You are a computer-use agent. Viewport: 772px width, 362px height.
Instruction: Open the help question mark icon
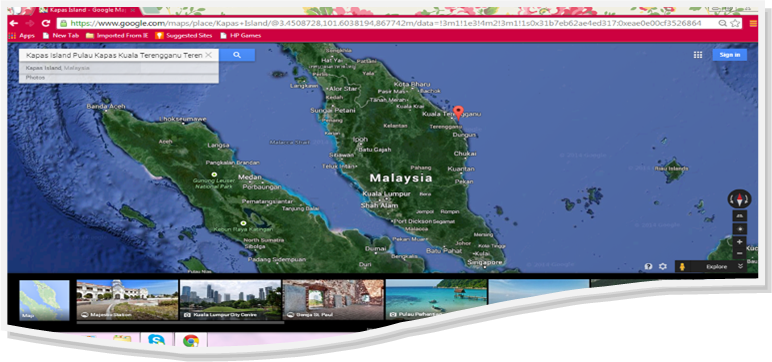648,266
